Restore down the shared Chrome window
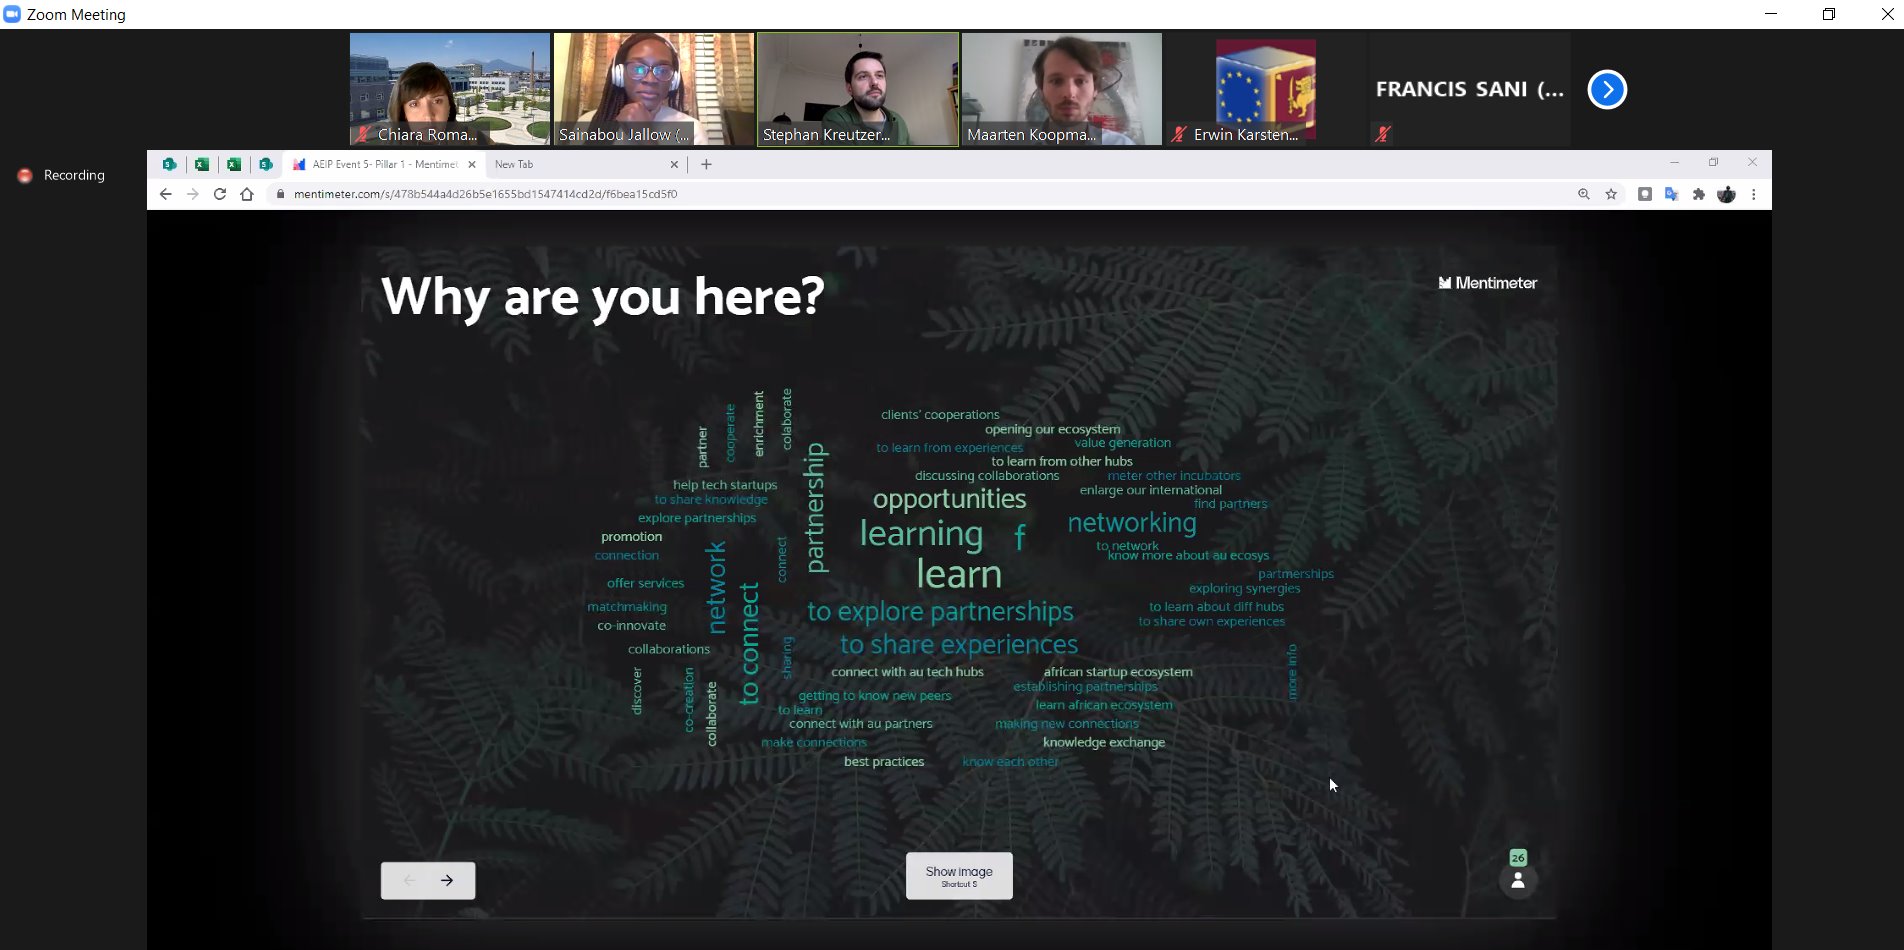The height and width of the screenshot is (950, 1904). tap(1714, 162)
